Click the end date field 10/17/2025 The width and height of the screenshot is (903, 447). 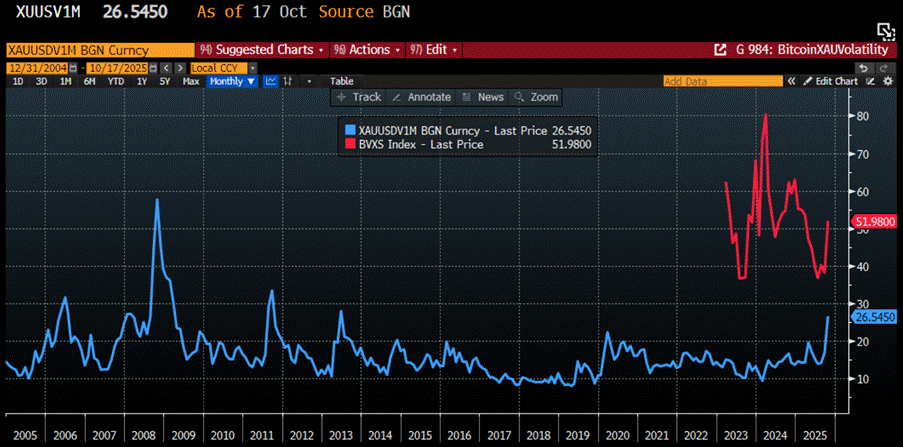(x=117, y=68)
